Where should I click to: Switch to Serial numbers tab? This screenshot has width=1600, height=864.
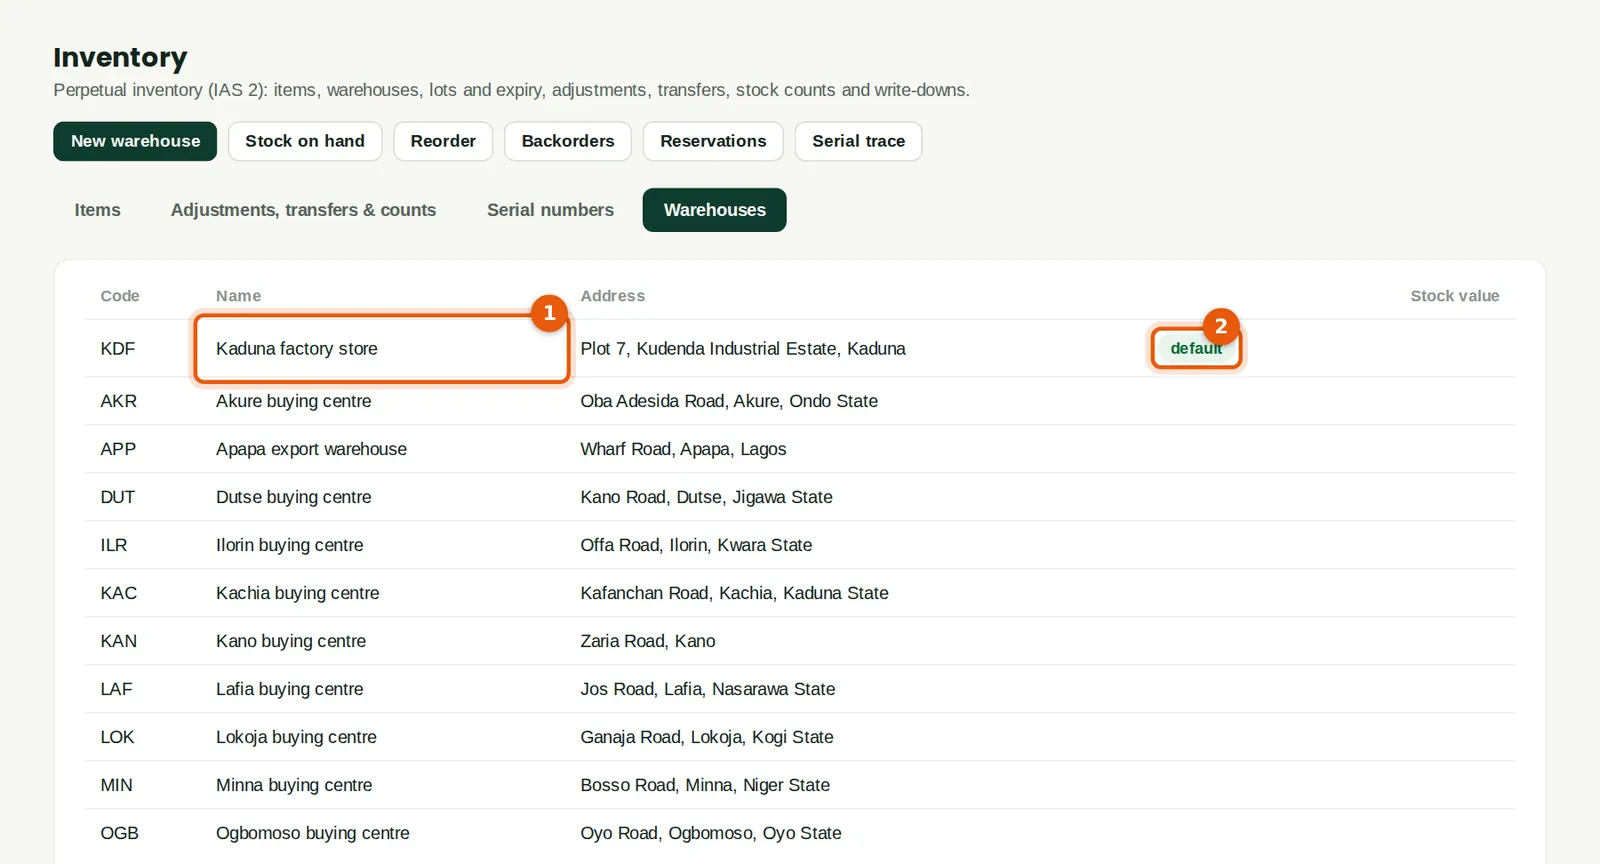pyautogui.click(x=550, y=210)
